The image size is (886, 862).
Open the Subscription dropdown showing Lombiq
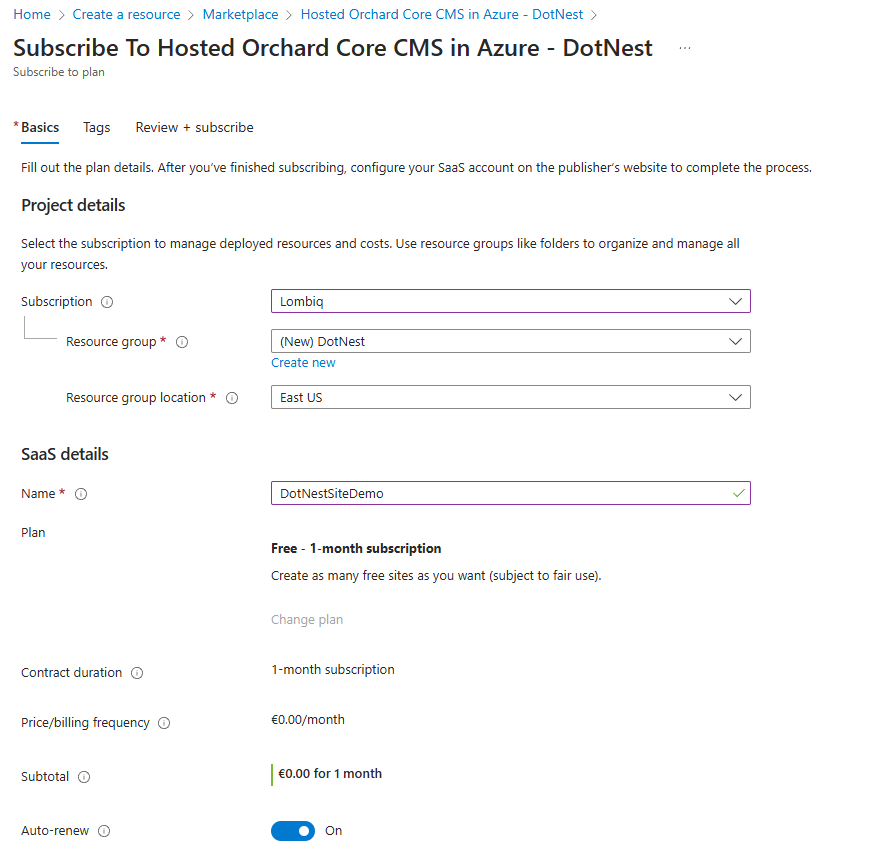pos(511,301)
